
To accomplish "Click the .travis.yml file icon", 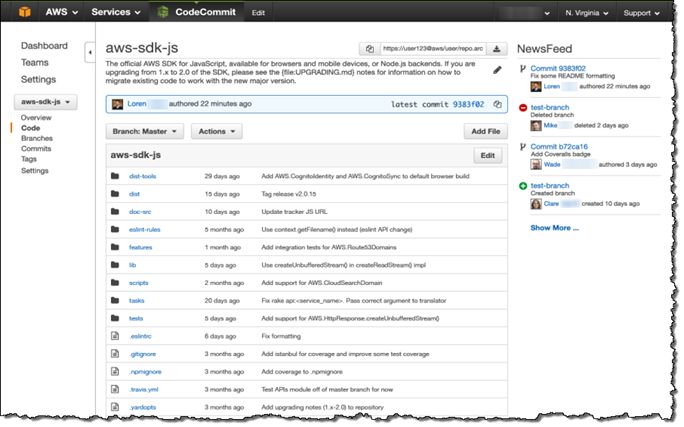I will click(x=115, y=389).
